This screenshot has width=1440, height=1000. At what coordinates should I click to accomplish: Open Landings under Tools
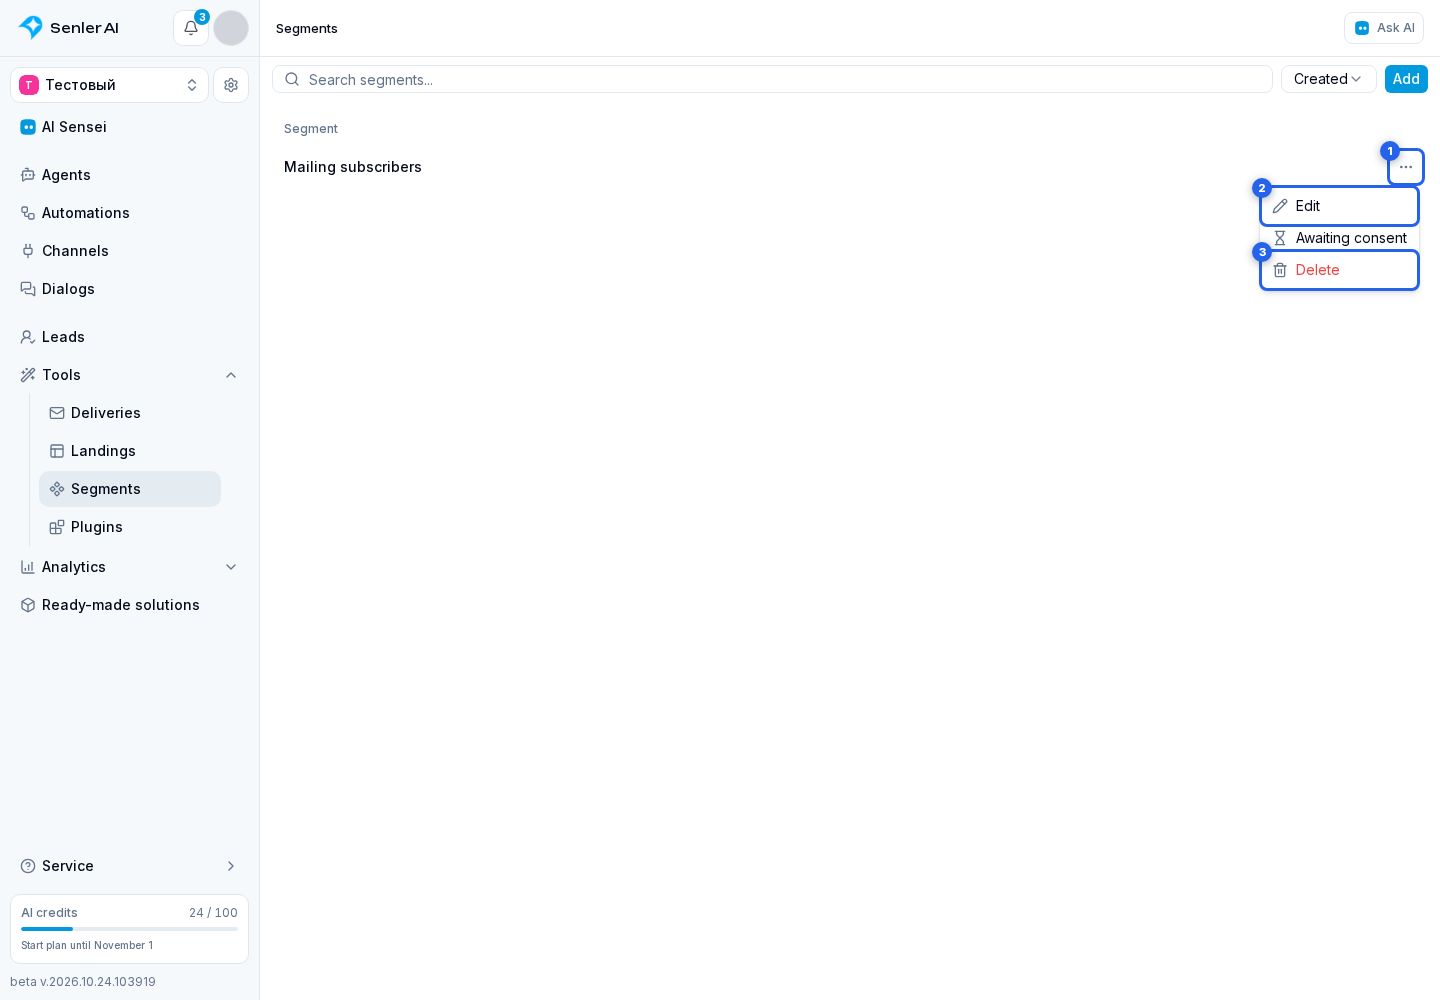(x=130, y=451)
